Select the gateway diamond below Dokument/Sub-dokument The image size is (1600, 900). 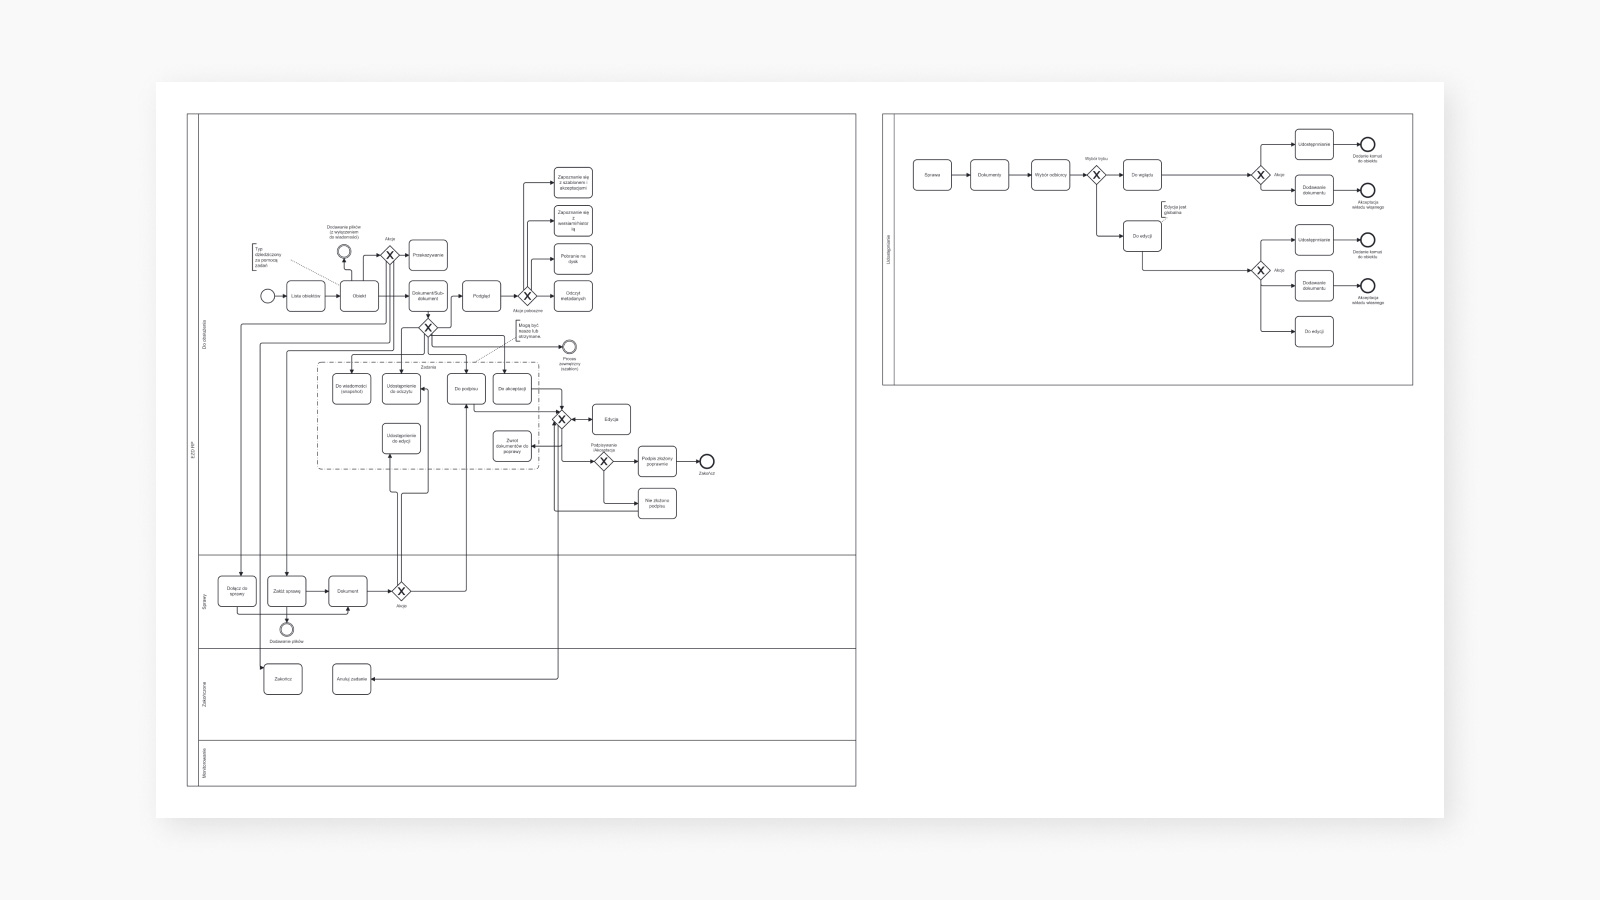428,328
